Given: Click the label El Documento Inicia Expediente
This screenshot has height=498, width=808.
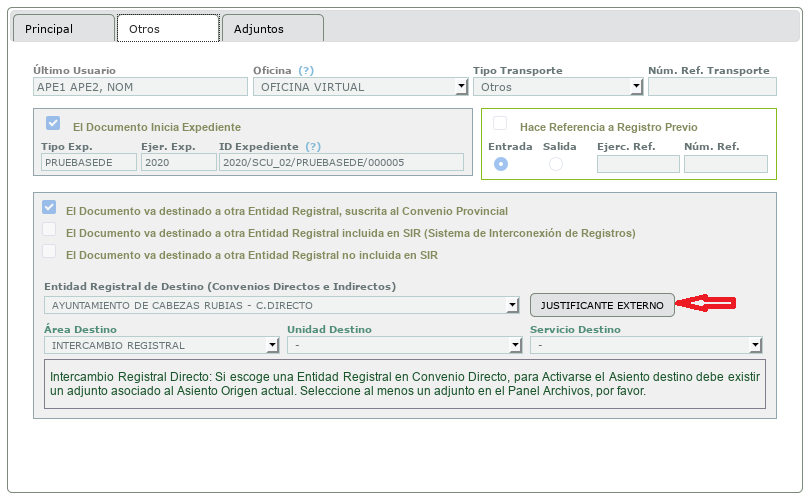Looking at the screenshot, I should [x=157, y=127].
